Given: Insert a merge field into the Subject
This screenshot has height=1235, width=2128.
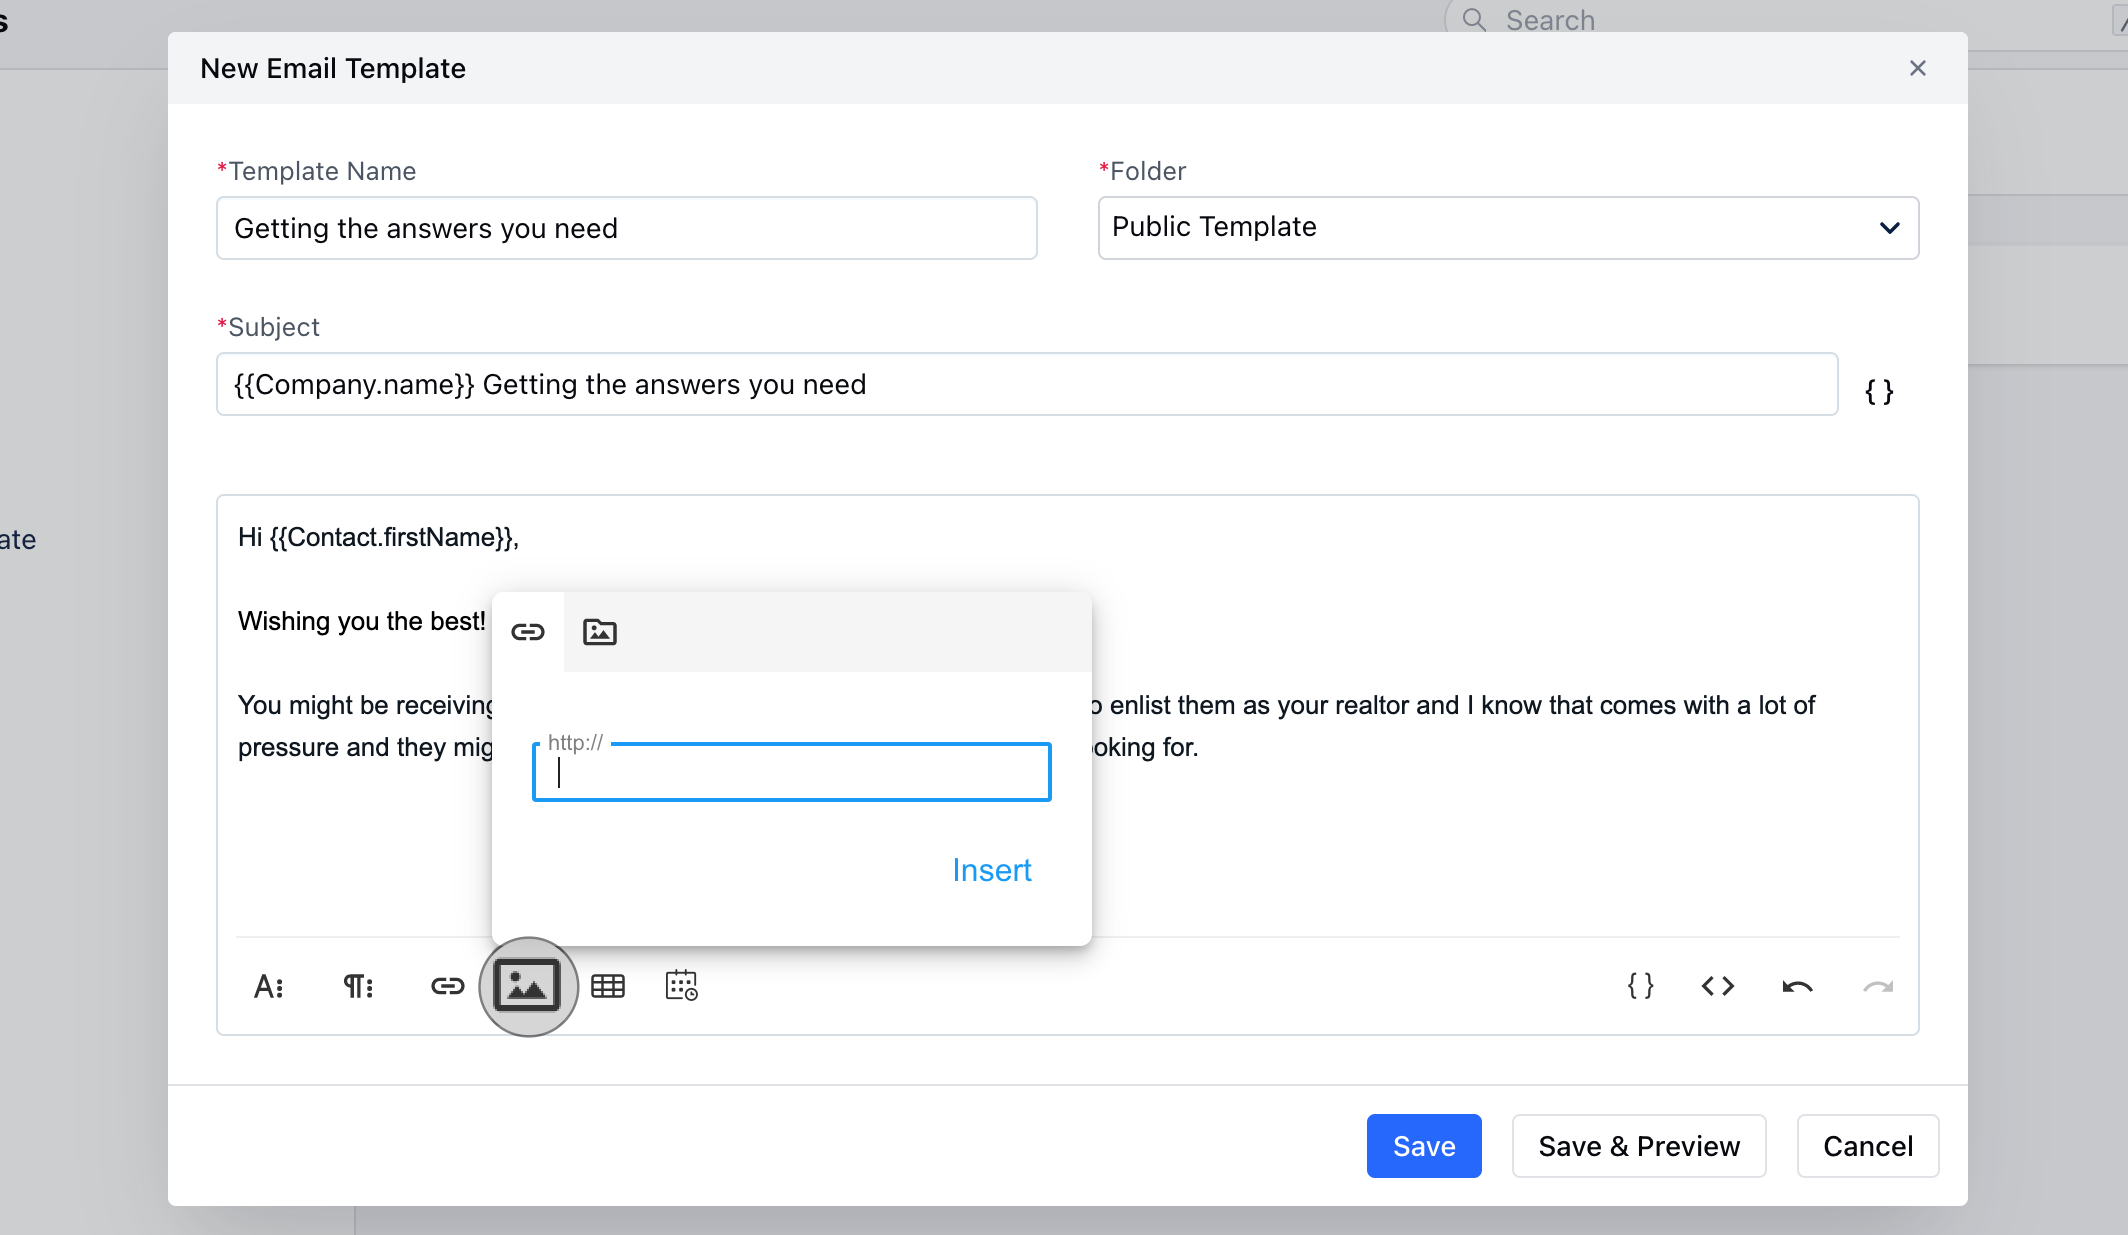Looking at the screenshot, I should point(1879,391).
